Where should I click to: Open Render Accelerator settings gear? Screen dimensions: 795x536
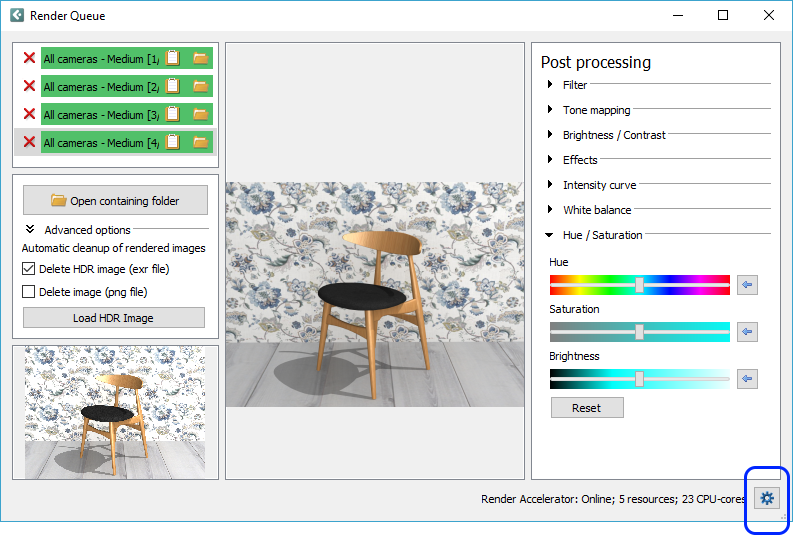point(767,498)
